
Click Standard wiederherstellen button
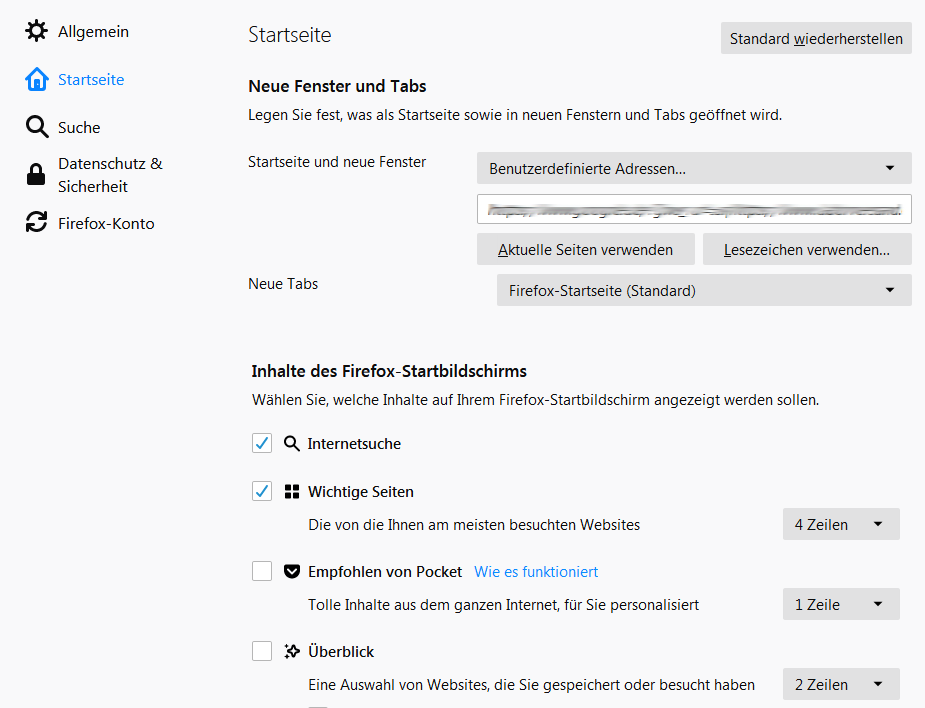click(816, 38)
